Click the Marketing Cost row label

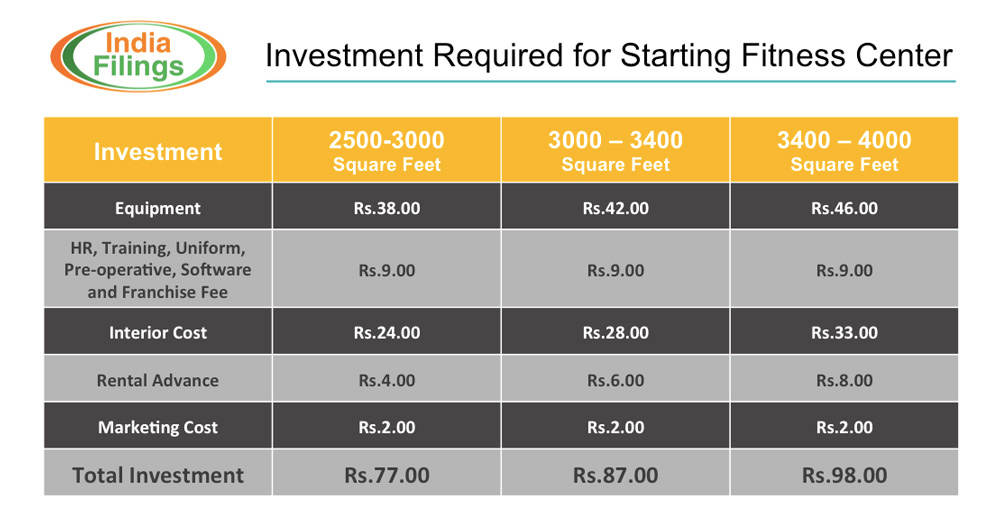coord(158,427)
